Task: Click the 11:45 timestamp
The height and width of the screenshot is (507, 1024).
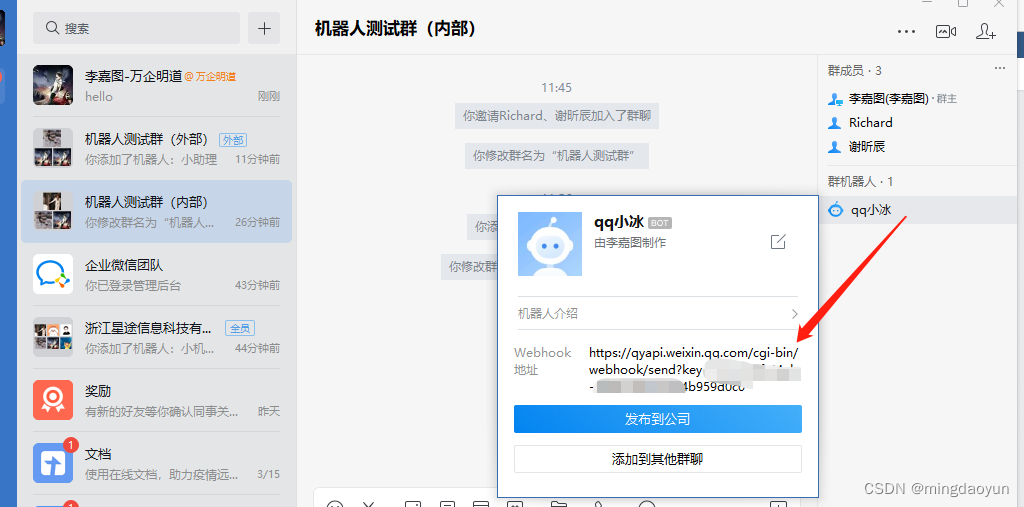Action: pos(556,88)
